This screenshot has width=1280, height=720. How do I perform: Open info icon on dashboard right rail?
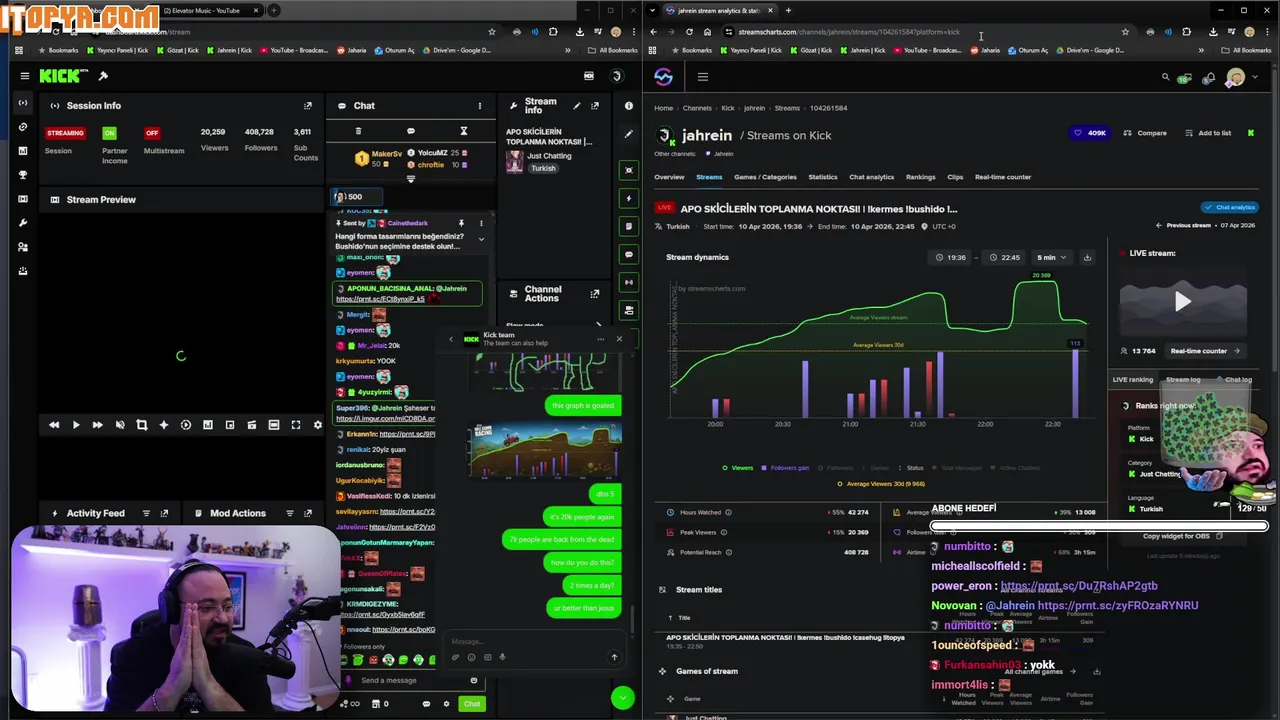[628, 105]
